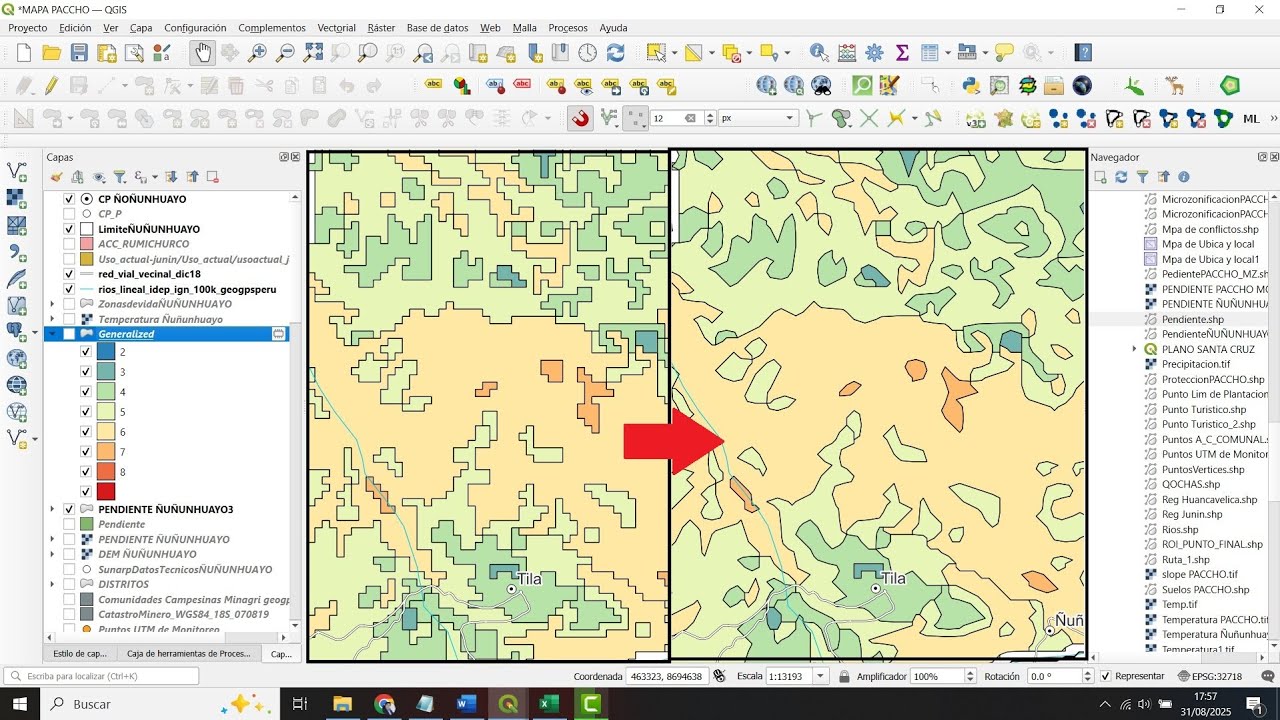Uncheck the LimiteÑUÑUNHUAYO layer checkbox
Viewport: 1280px width, 720px height.
tap(69, 229)
